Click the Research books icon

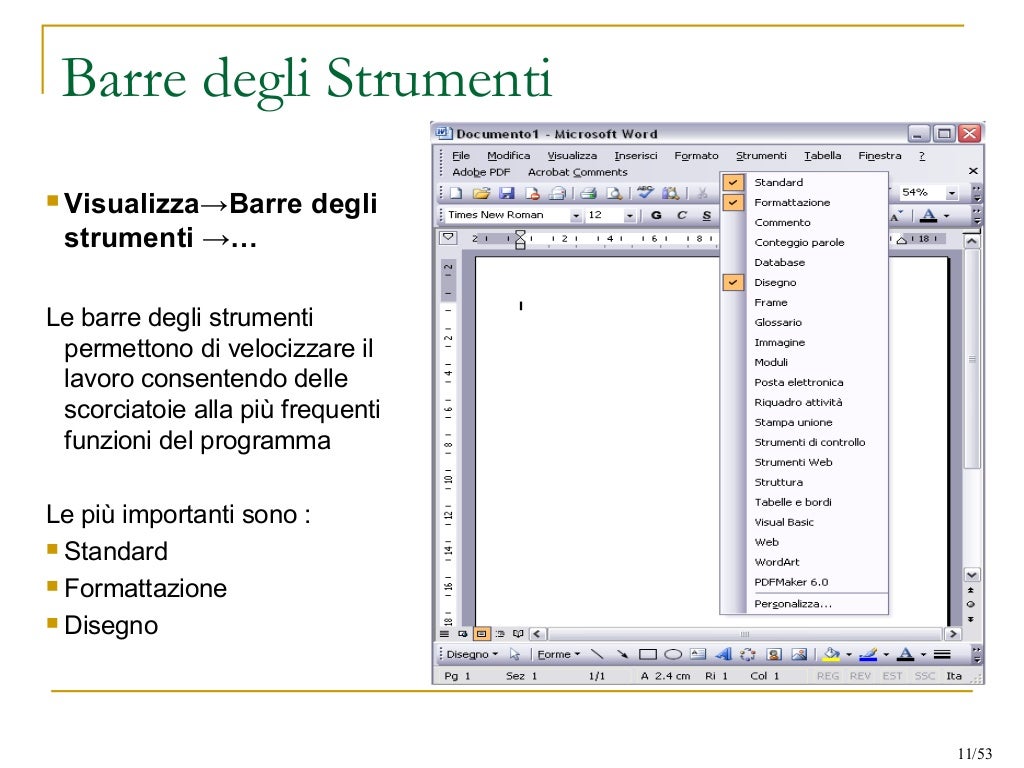coord(670,193)
